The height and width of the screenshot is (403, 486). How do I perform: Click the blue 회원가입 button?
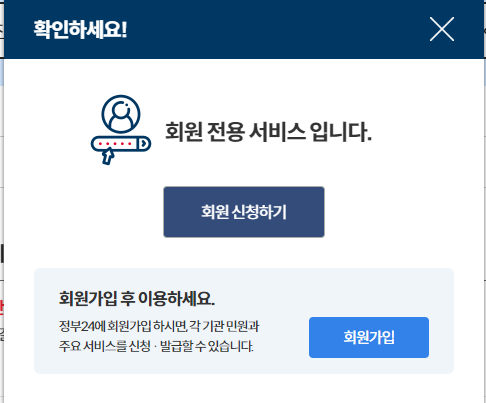click(x=369, y=337)
